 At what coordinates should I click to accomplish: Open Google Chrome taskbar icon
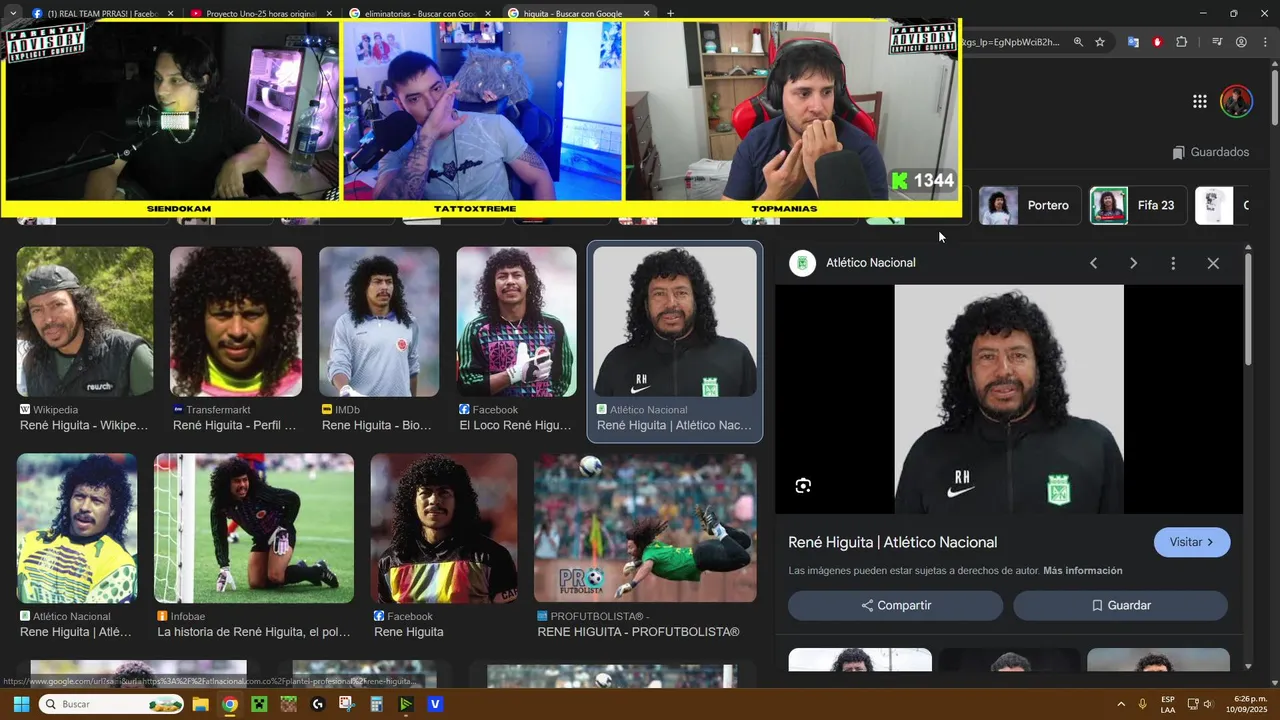coord(230,704)
